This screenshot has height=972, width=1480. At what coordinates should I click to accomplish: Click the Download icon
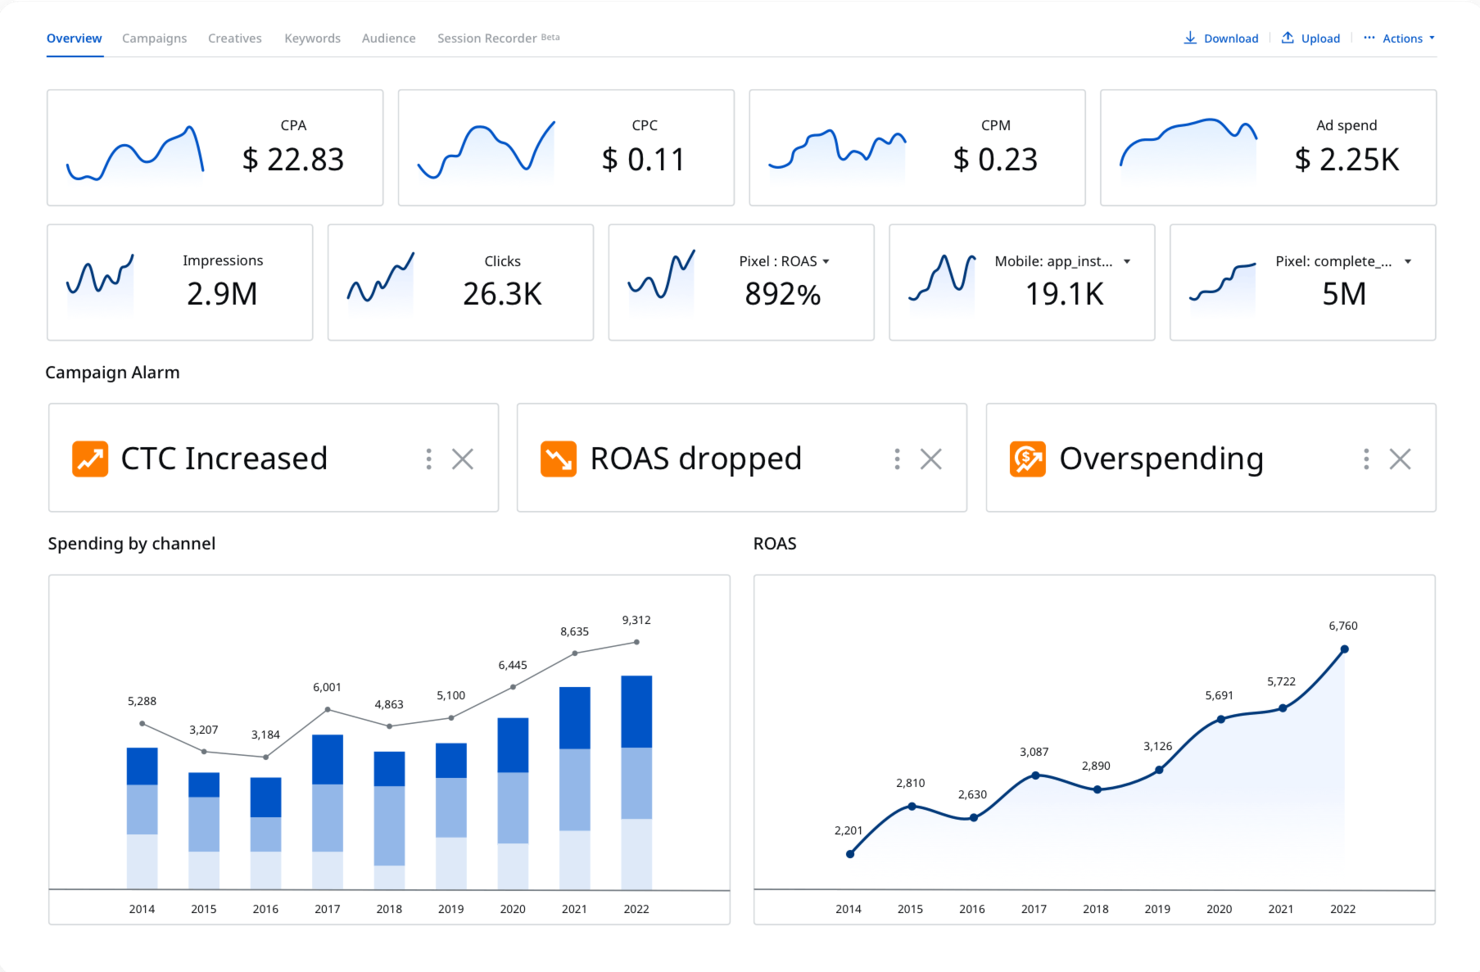pyautogui.click(x=1189, y=37)
